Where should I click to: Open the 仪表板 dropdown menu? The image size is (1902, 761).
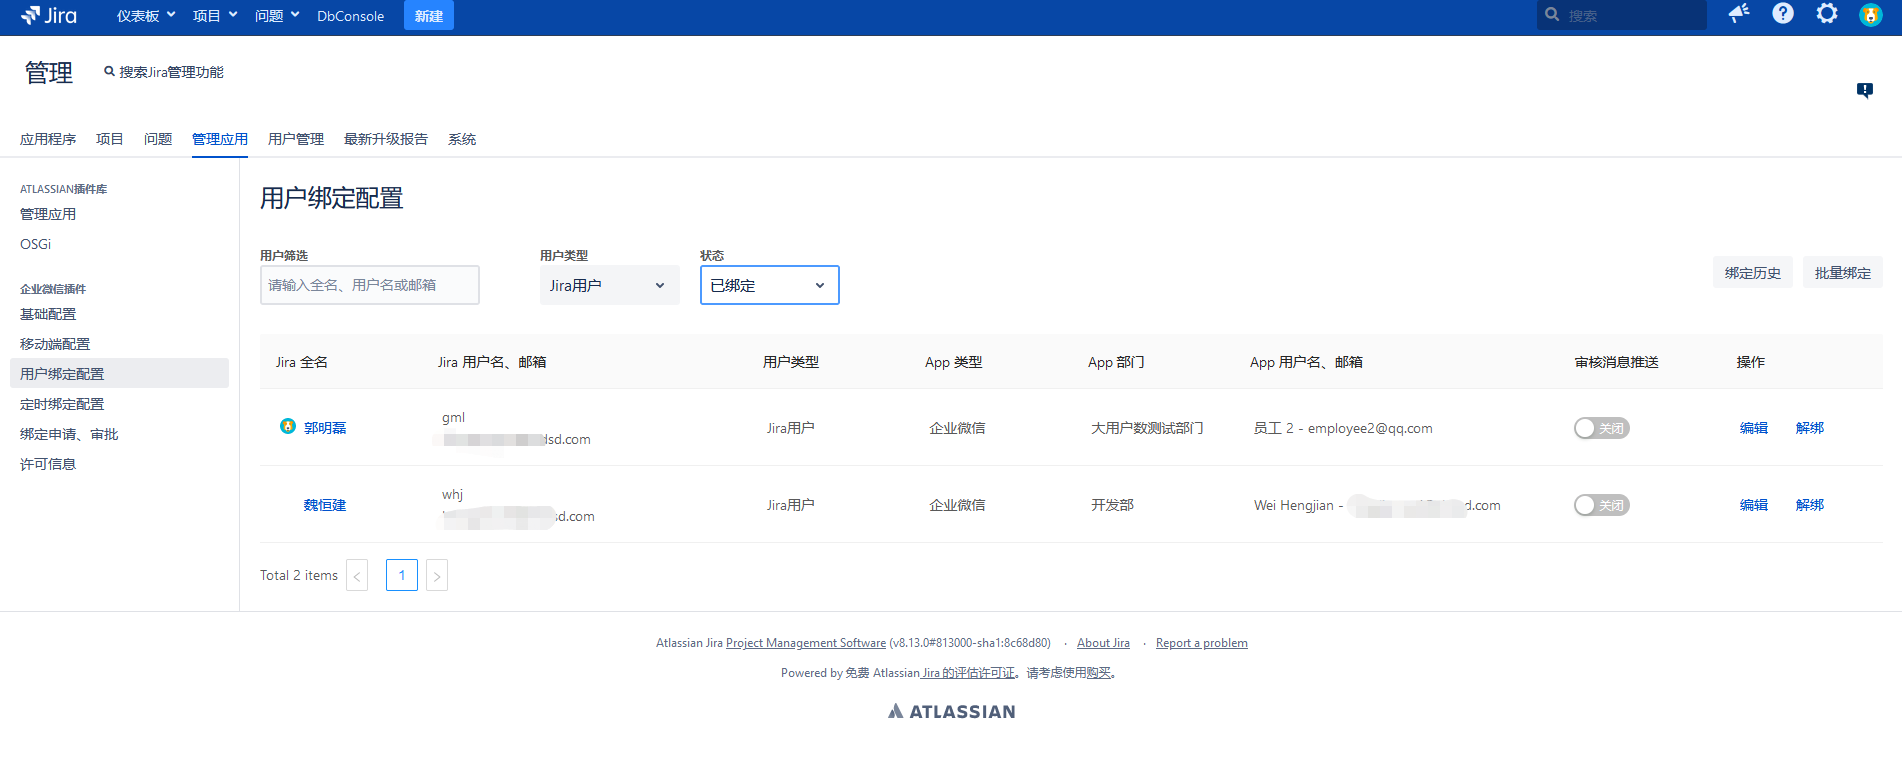(146, 16)
